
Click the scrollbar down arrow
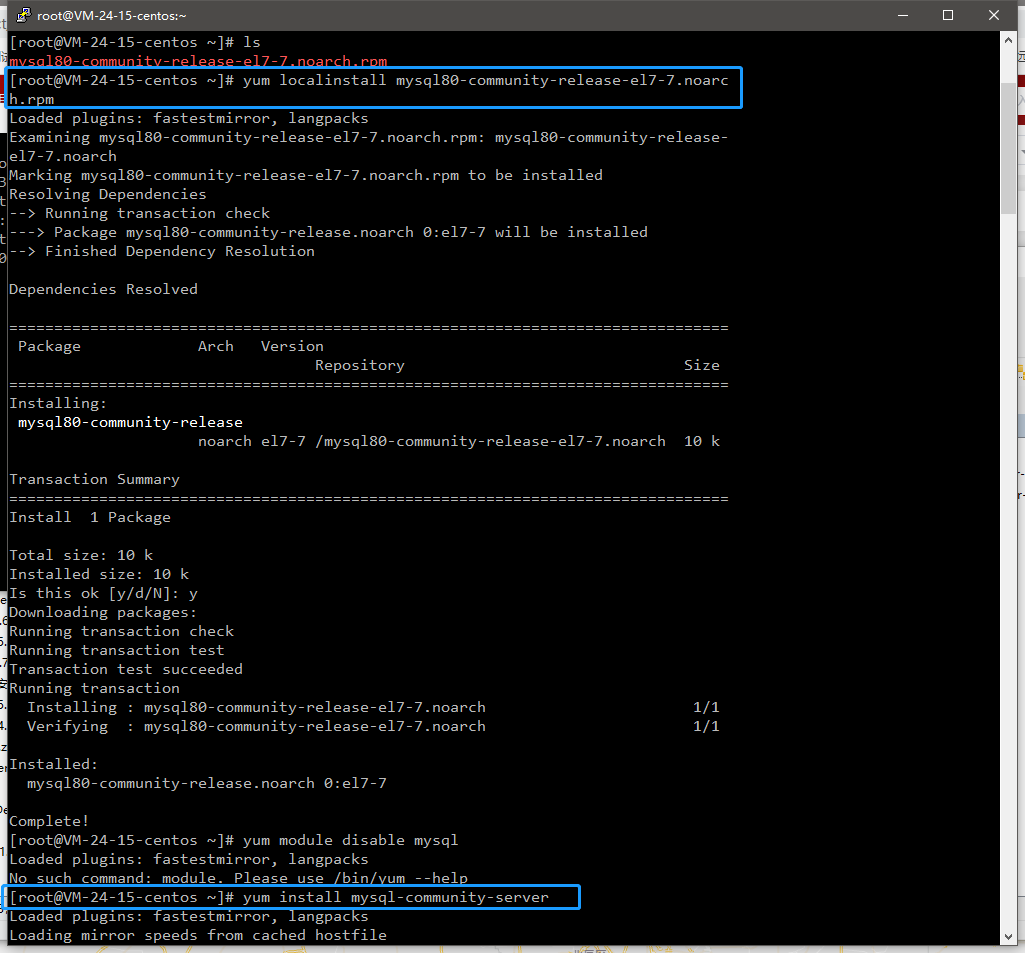click(x=1010, y=938)
